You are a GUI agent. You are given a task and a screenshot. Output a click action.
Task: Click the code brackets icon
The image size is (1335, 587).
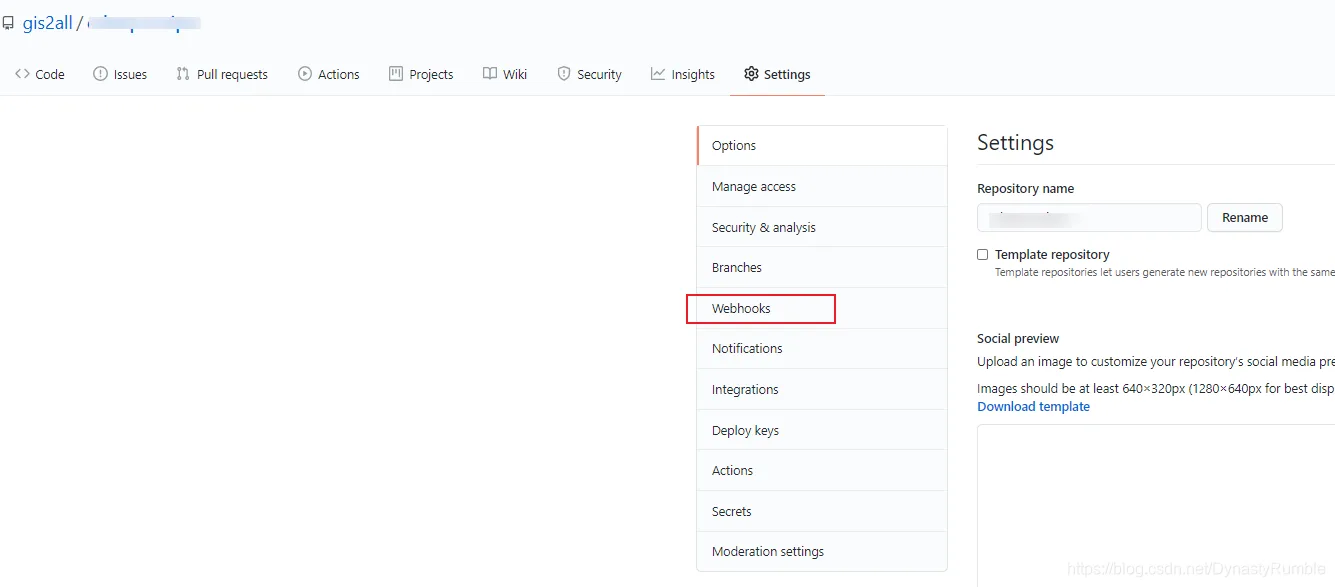(x=23, y=74)
